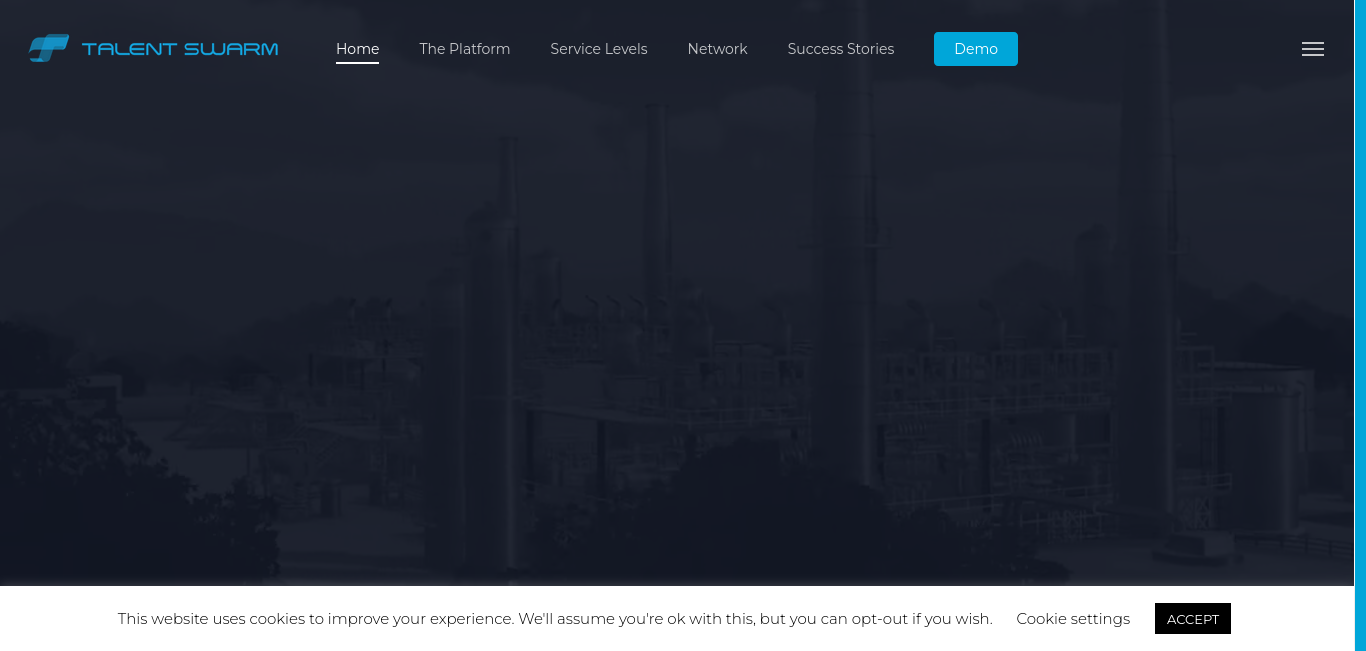The height and width of the screenshot is (651, 1366).
Task: View Success Stories page
Action: point(840,49)
